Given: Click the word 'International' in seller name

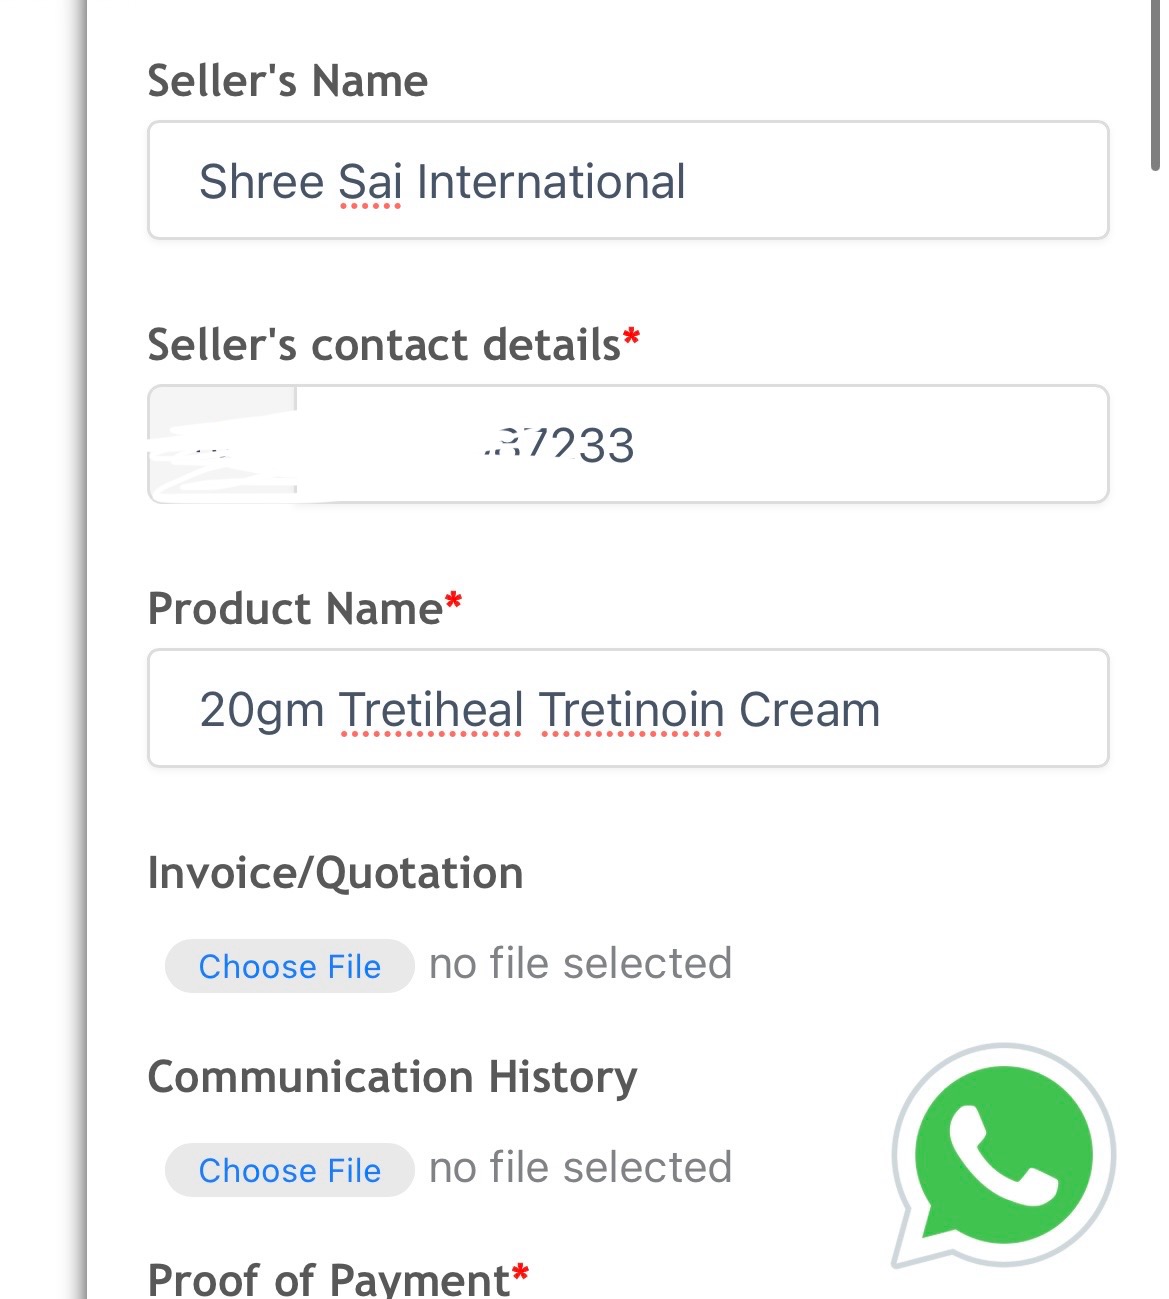Looking at the screenshot, I should [551, 182].
